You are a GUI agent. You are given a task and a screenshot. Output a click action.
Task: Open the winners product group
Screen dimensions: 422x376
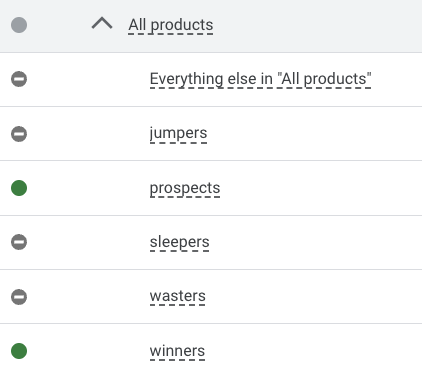(x=177, y=351)
